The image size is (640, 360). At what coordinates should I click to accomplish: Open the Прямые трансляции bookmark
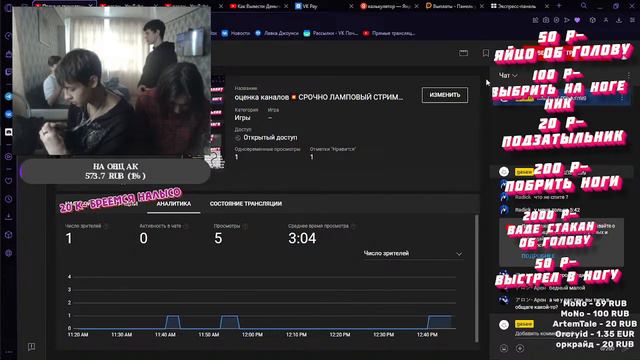[x=389, y=33]
